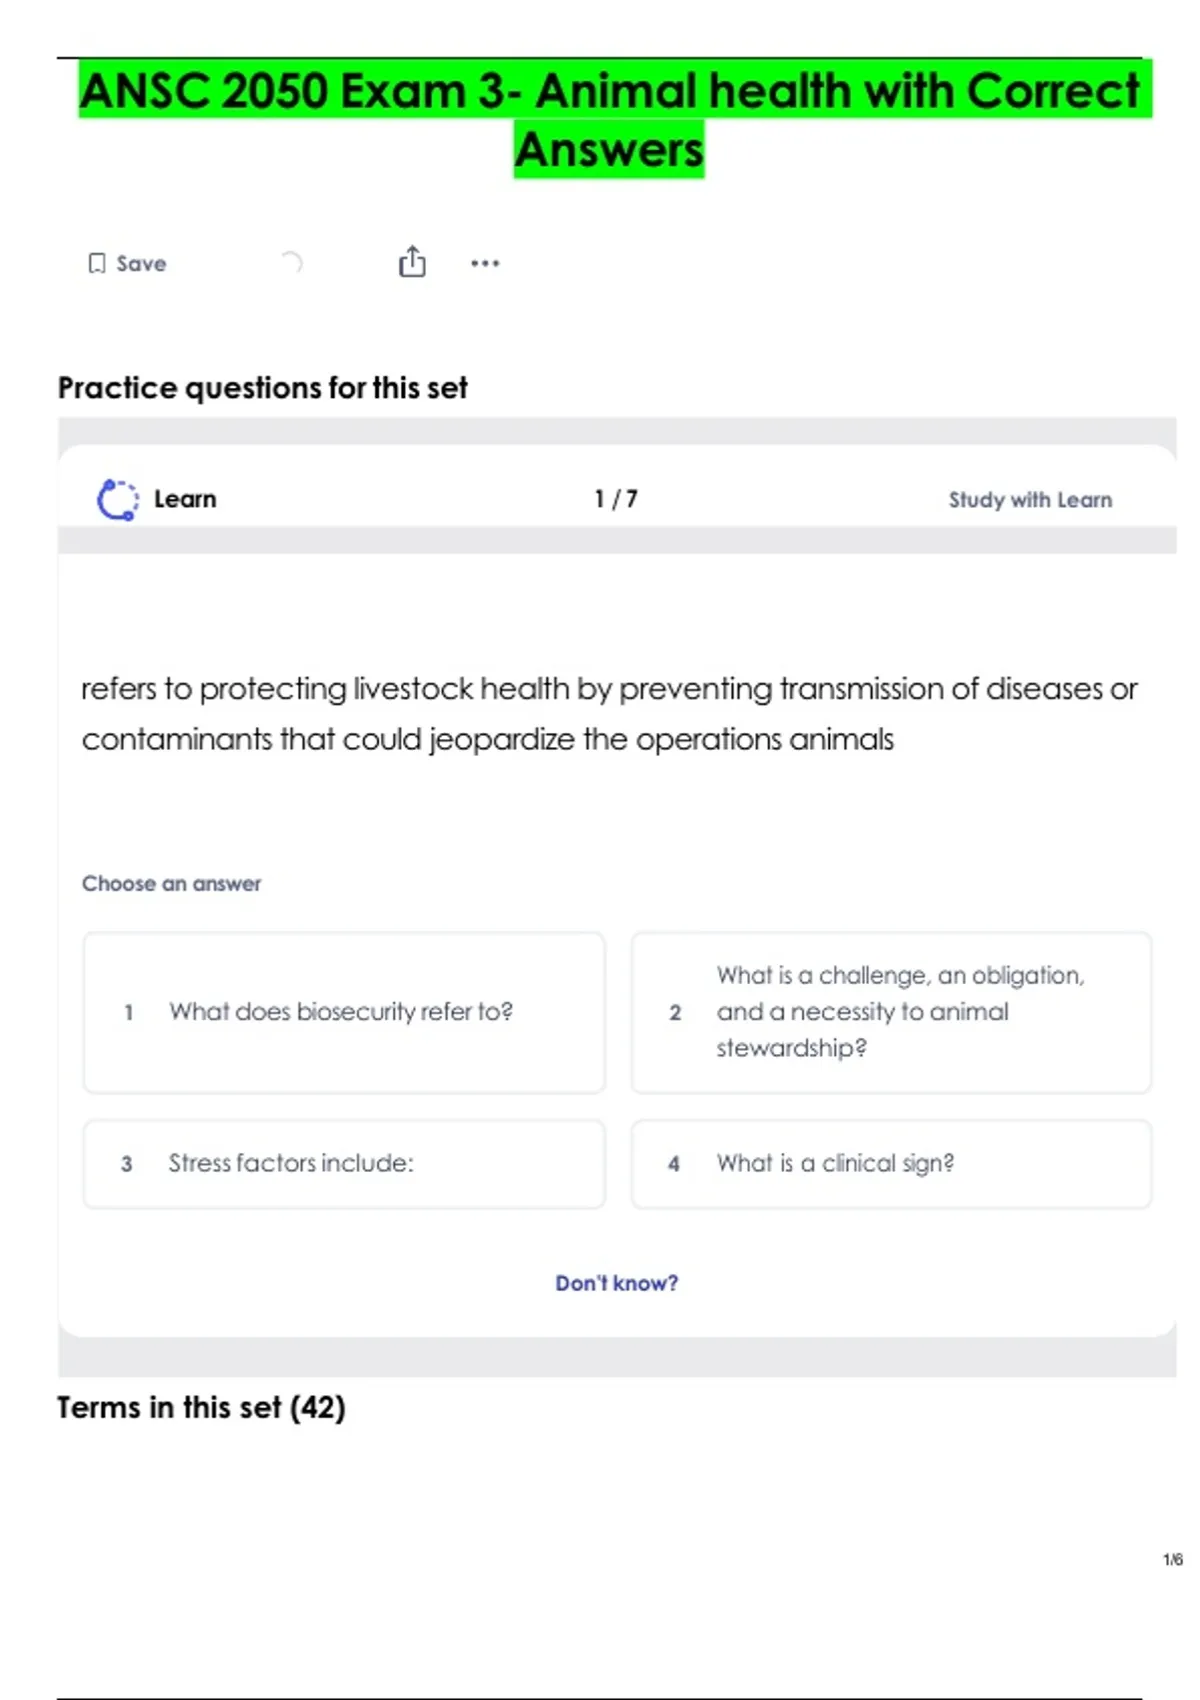
Task: Pick the 'Stress factors include:' answer
Action: 344,1163
